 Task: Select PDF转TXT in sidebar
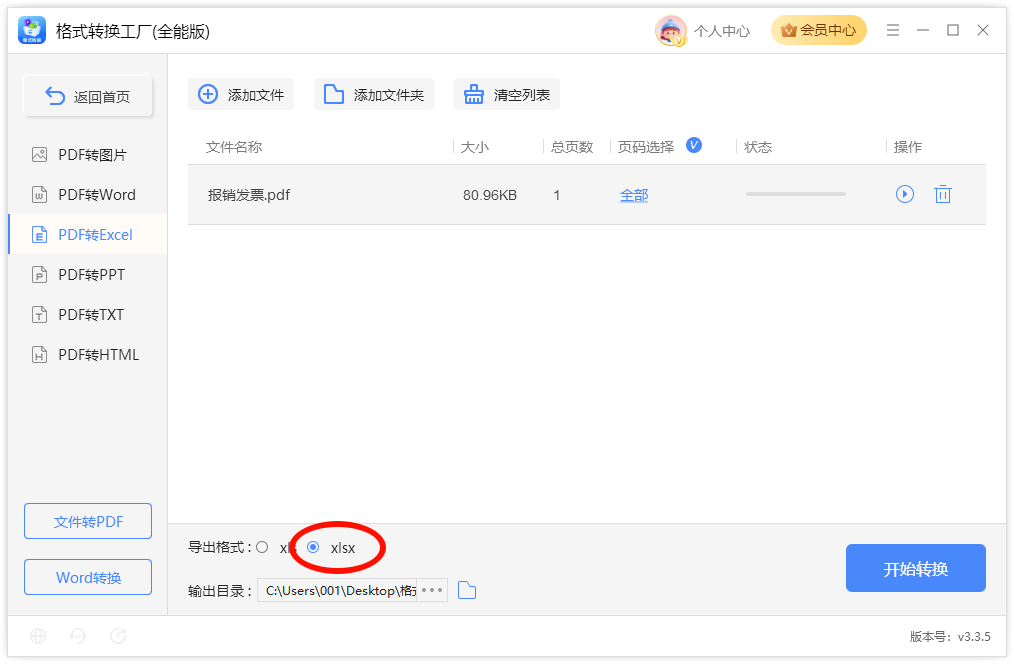coord(88,315)
